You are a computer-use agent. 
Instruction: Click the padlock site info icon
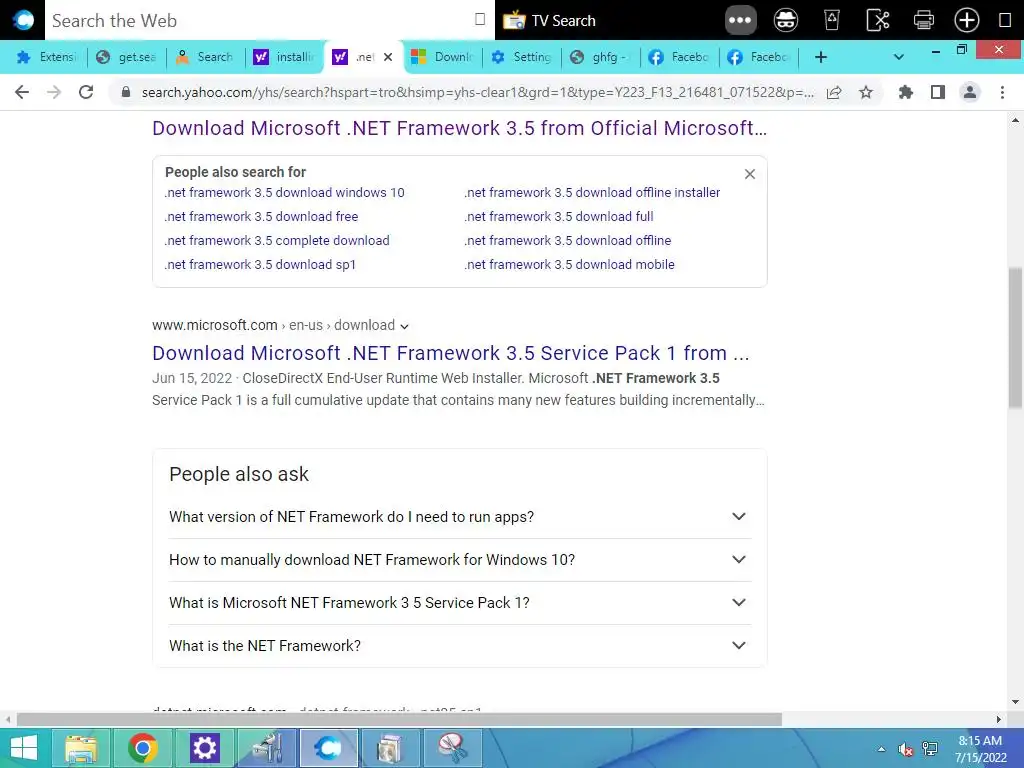pyautogui.click(x=126, y=92)
